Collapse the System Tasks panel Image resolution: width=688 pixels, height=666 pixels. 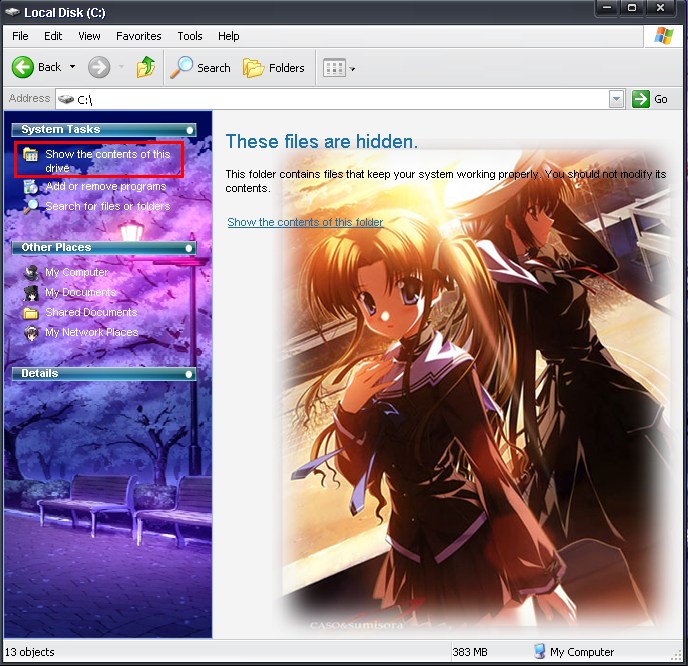coord(190,130)
